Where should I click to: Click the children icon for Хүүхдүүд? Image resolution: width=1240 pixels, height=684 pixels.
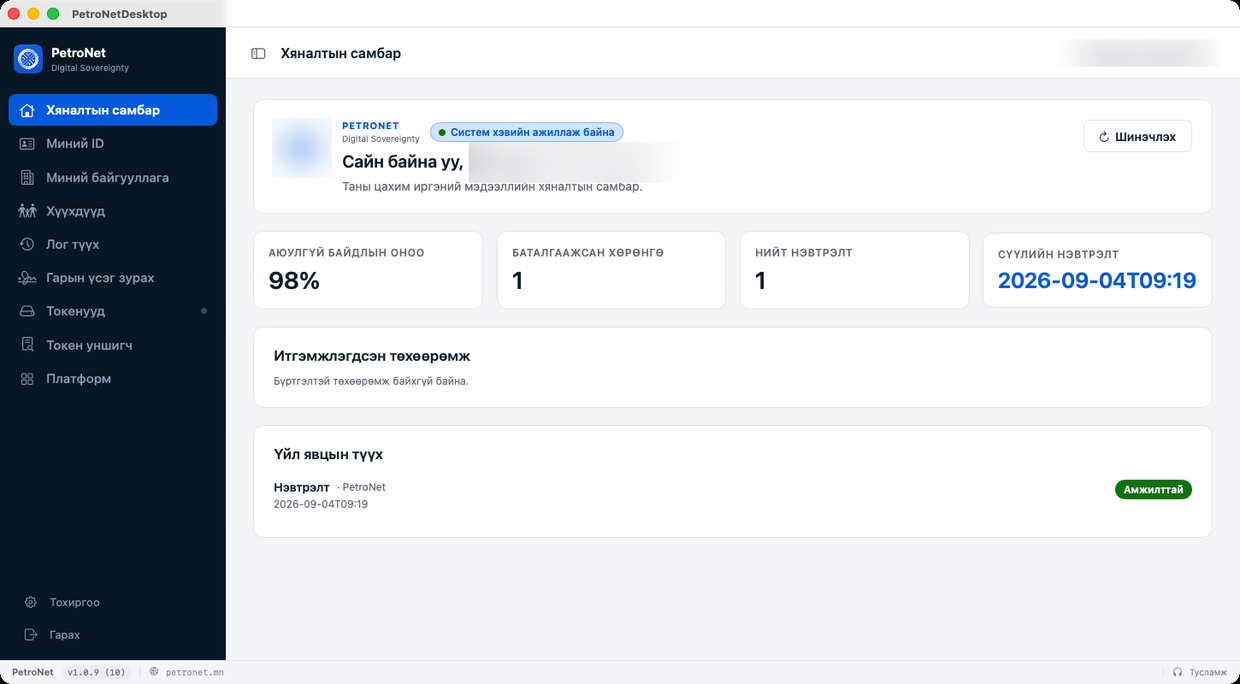tap(28, 211)
